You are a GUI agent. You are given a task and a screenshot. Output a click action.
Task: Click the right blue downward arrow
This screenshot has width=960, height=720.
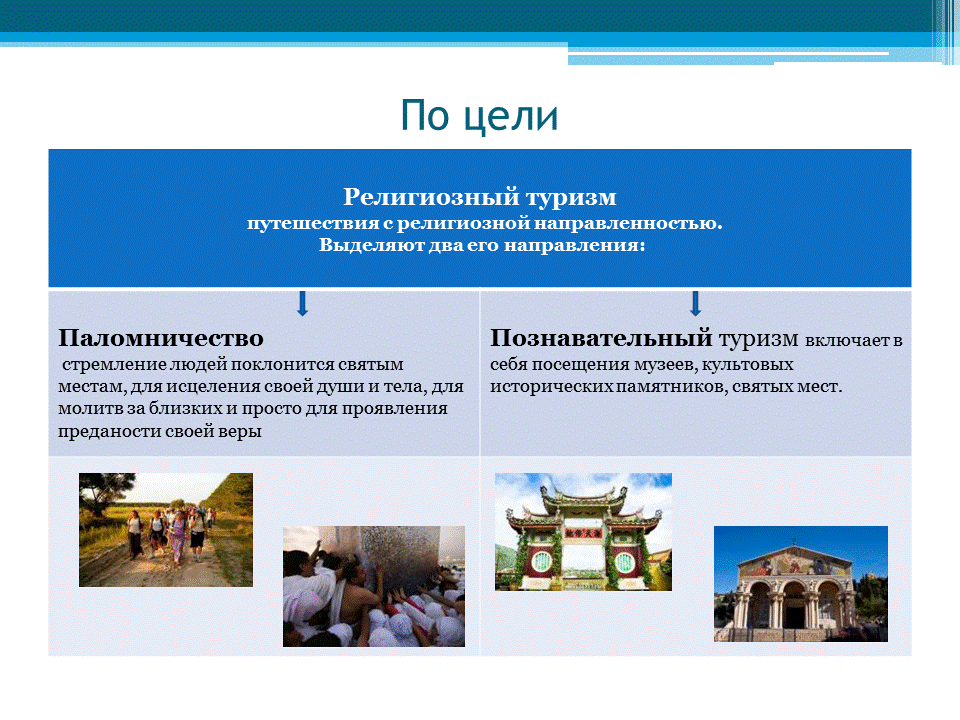695,304
